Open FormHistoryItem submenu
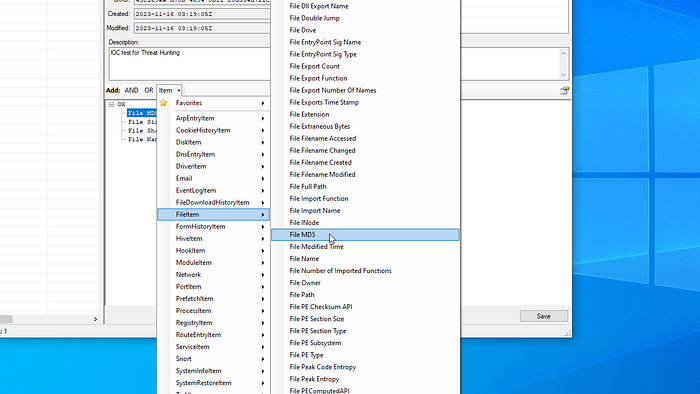 click(213, 227)
